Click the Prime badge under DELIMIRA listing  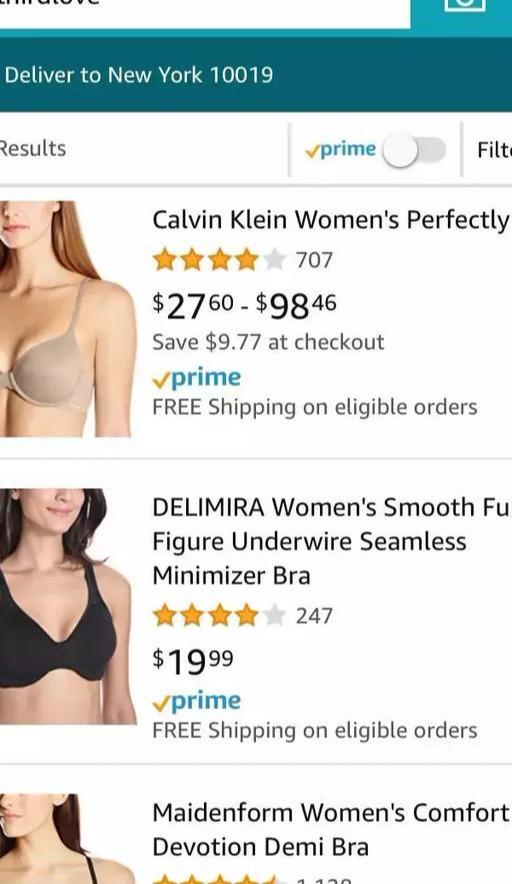click(x=196, y=701)
